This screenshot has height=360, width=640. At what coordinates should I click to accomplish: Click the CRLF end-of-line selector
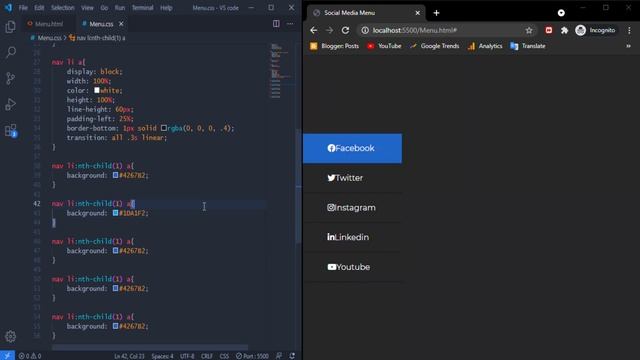pyautogui.click(x=207, y=356)
